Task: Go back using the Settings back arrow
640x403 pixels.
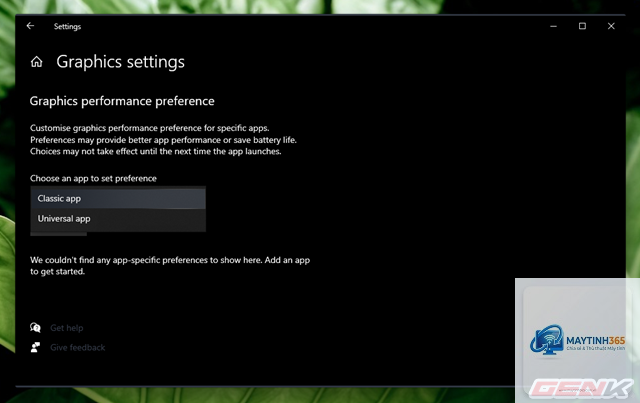Action: [x=30, y=26]
